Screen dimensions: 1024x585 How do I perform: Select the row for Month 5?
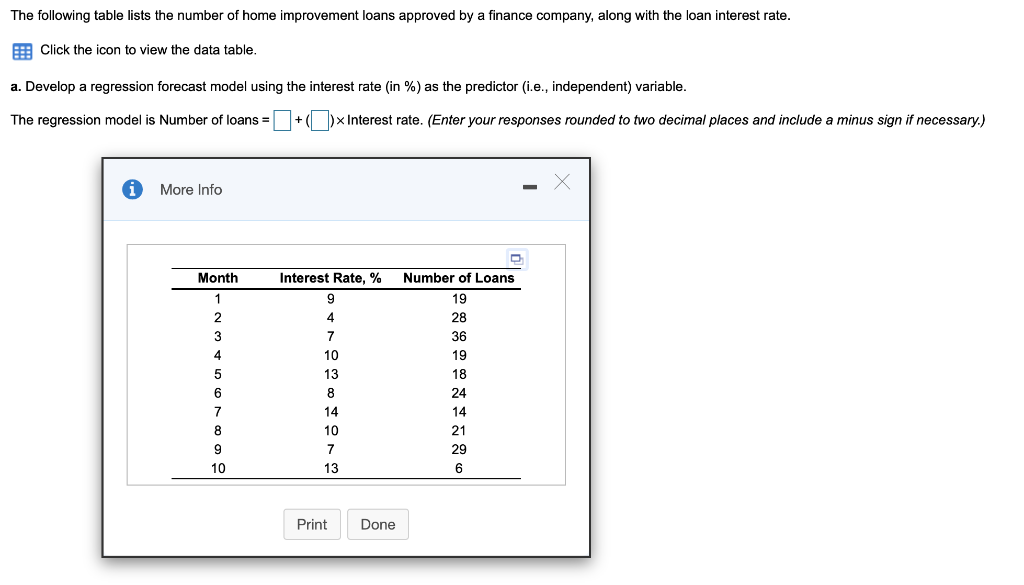tap(330, 373)
